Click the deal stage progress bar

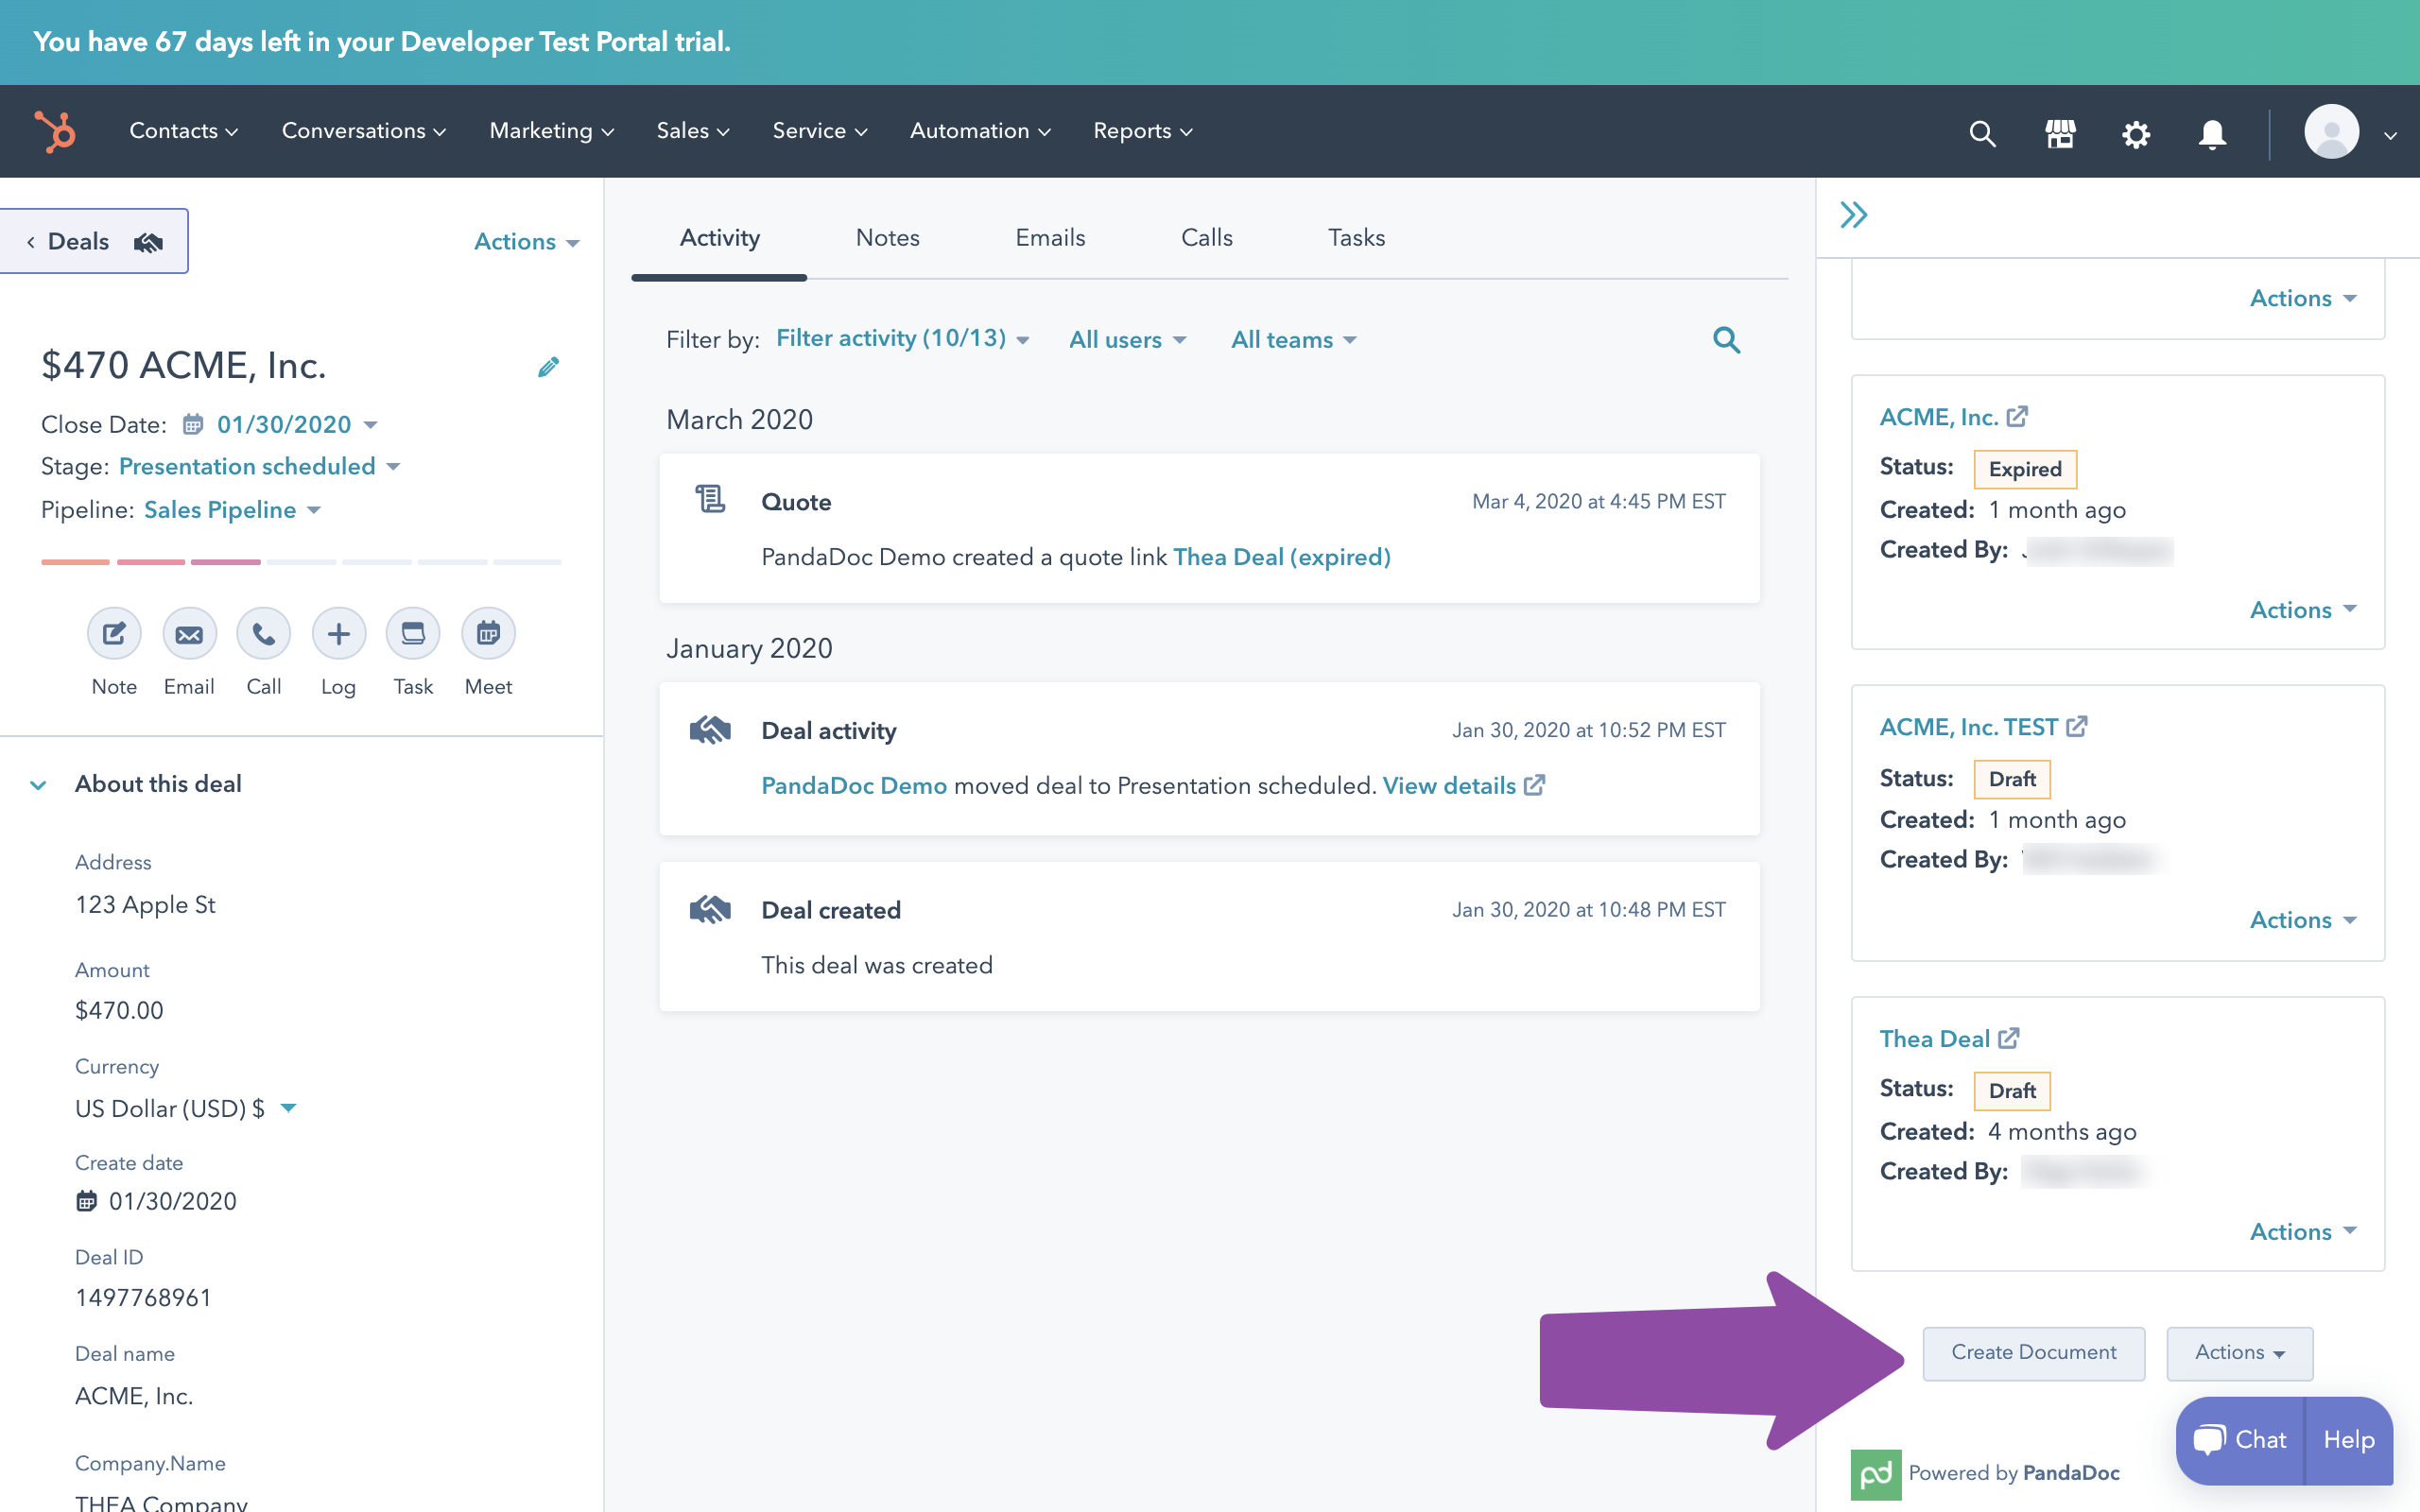tap(301, 562)
